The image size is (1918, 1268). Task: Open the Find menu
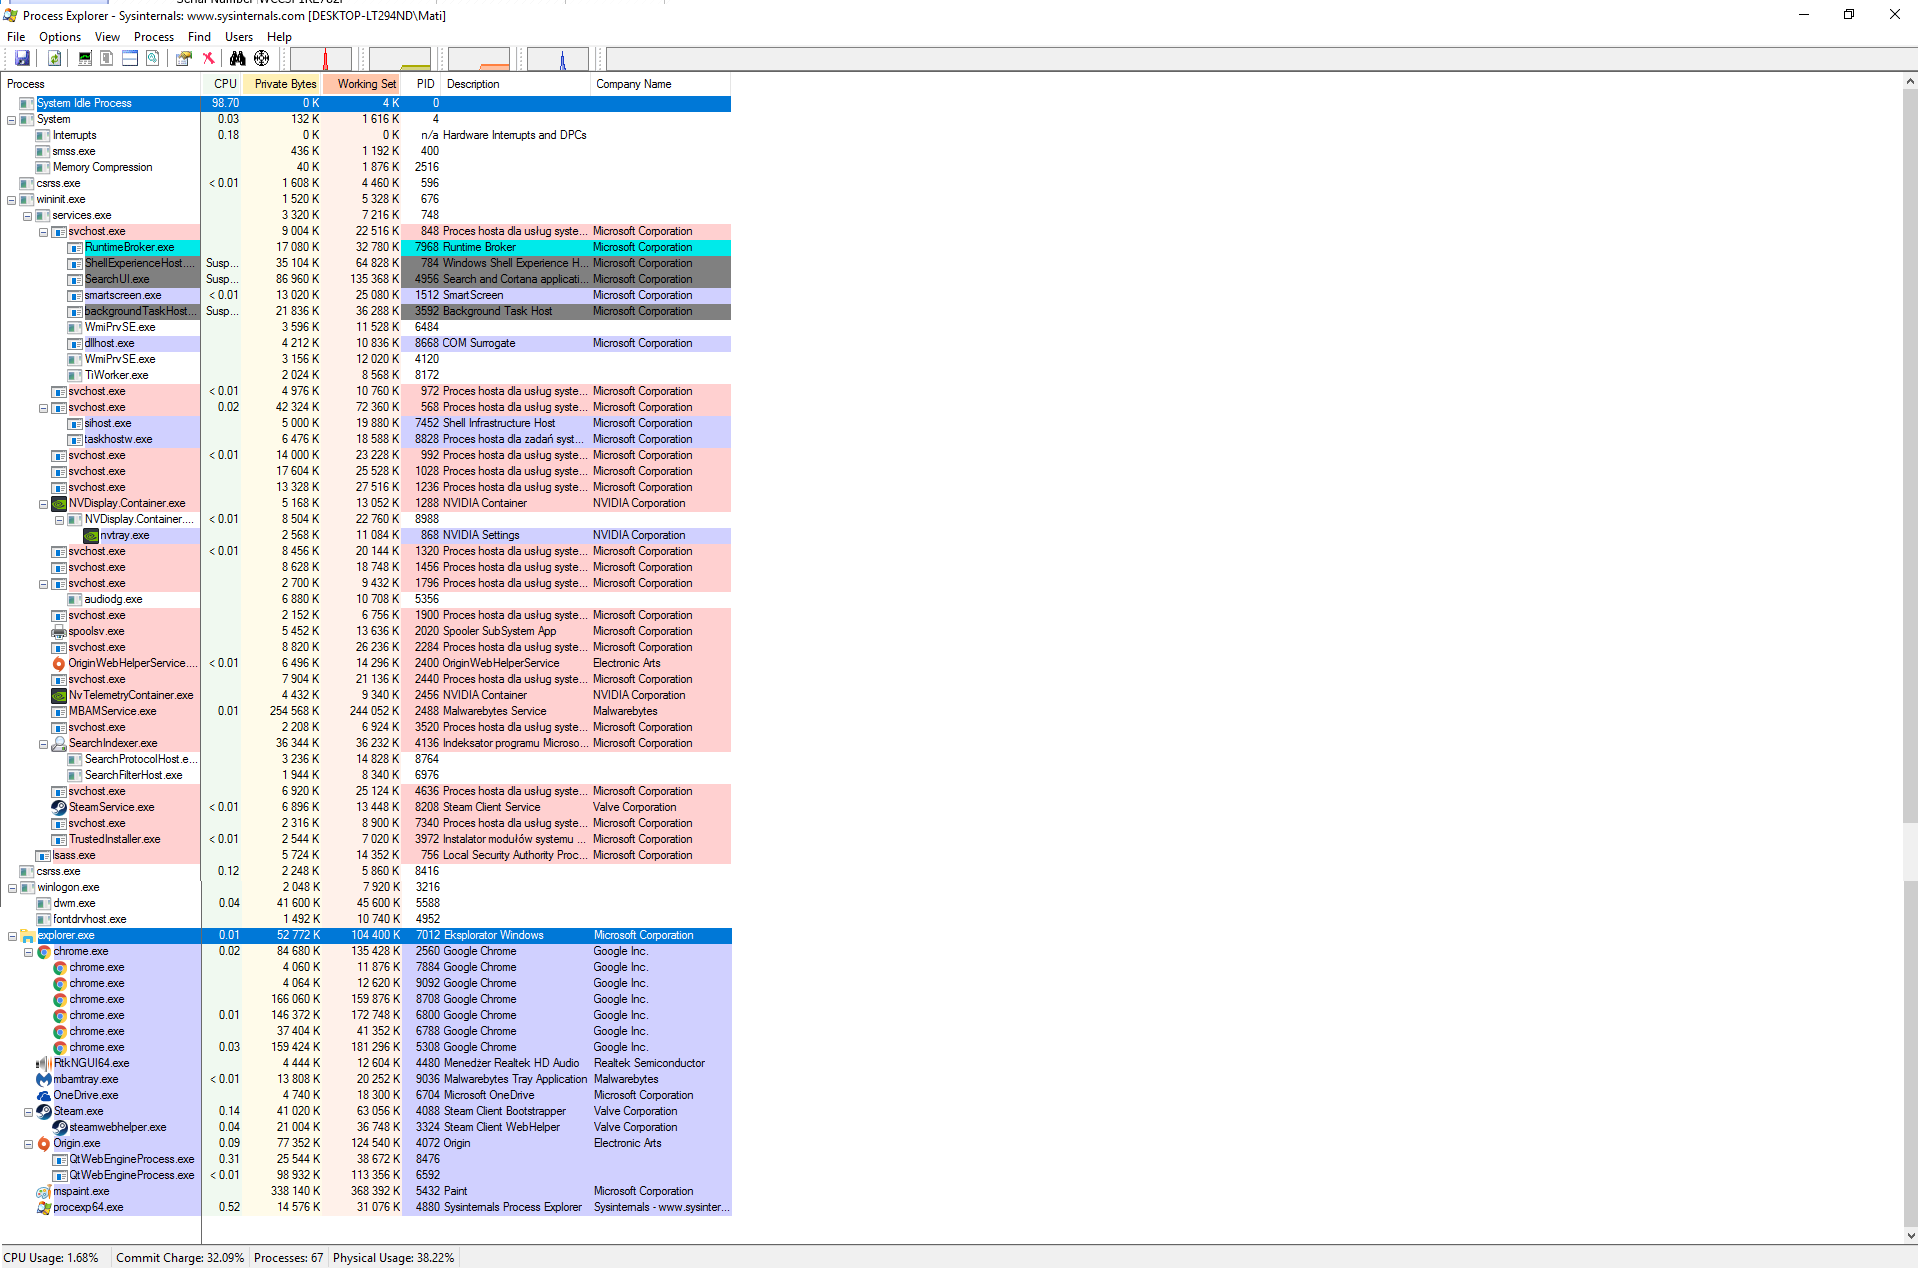click(x=200, y=37)
